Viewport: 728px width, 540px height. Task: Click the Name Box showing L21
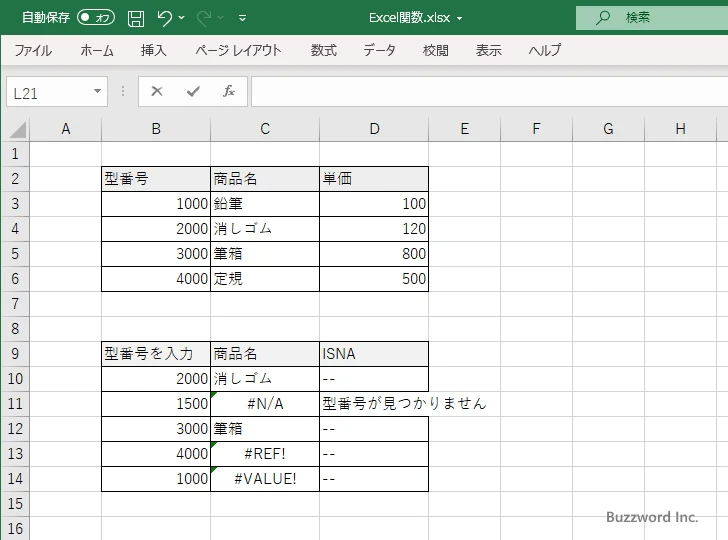[x=48, y=92]
